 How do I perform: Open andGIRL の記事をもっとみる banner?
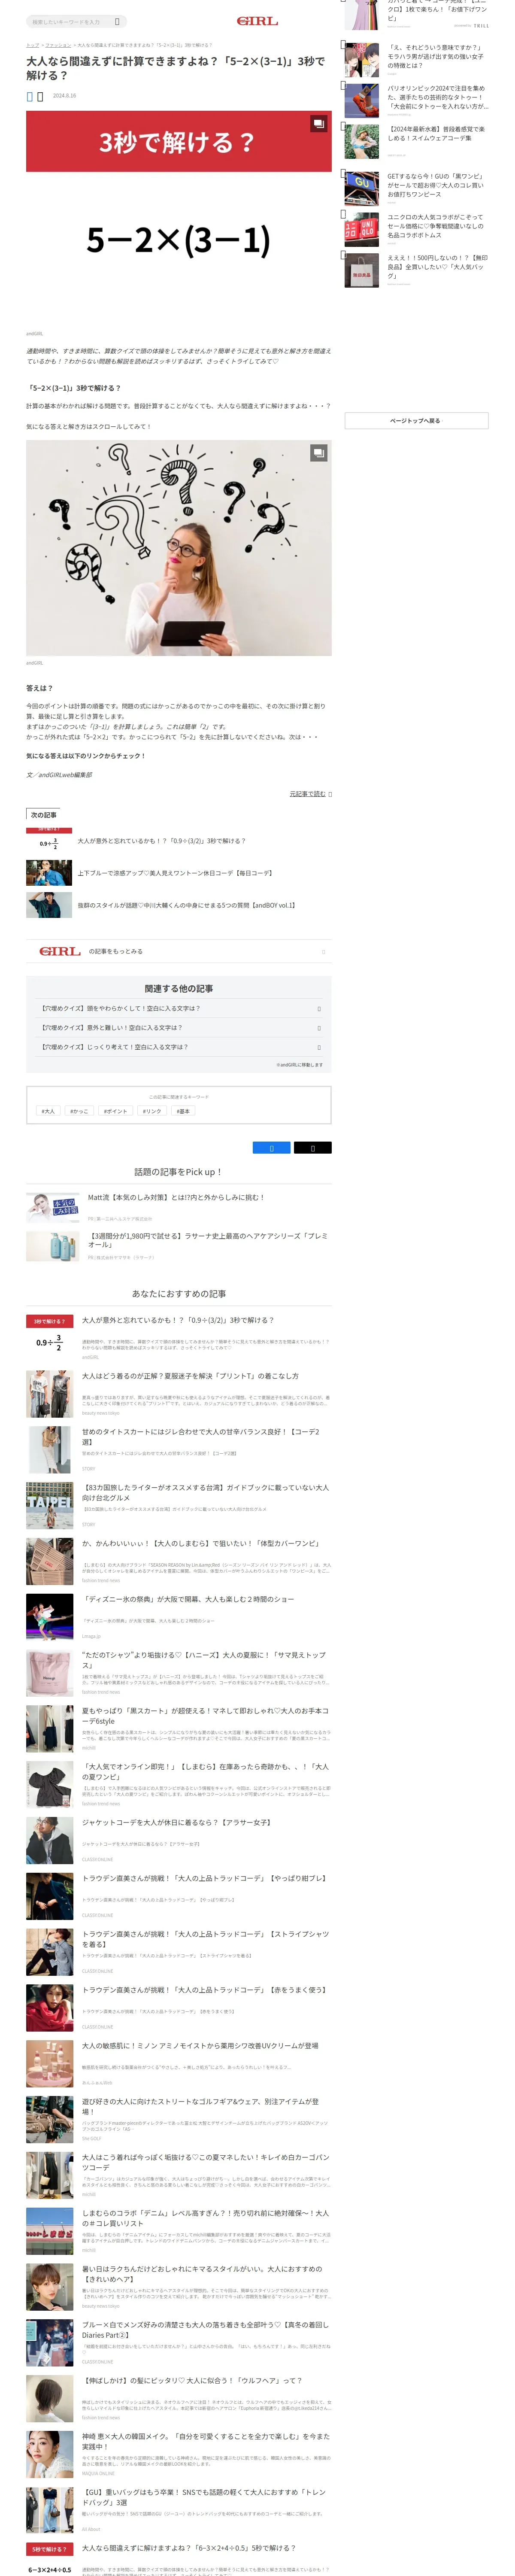coord(178,951)
